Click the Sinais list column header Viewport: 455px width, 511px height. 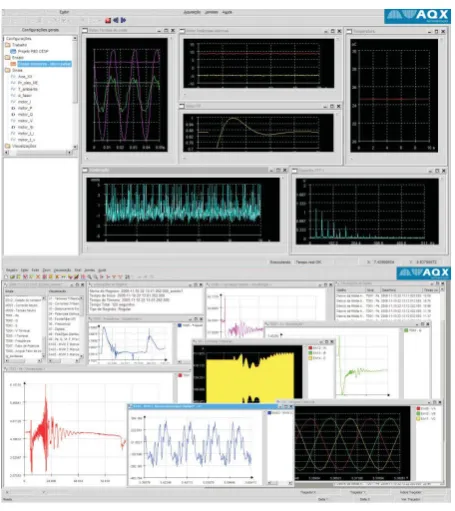pos(25,291)
